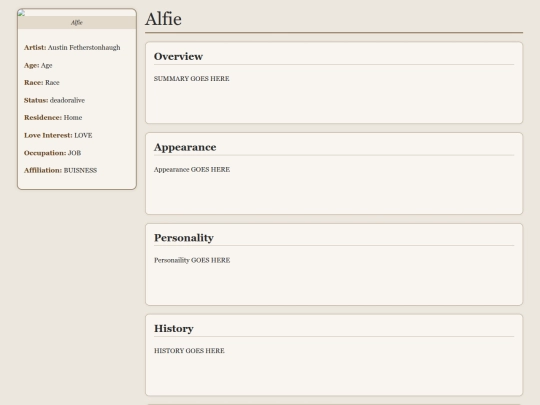Click the italic Alfie infobox caption
The image size is (540, 405).
76,23
